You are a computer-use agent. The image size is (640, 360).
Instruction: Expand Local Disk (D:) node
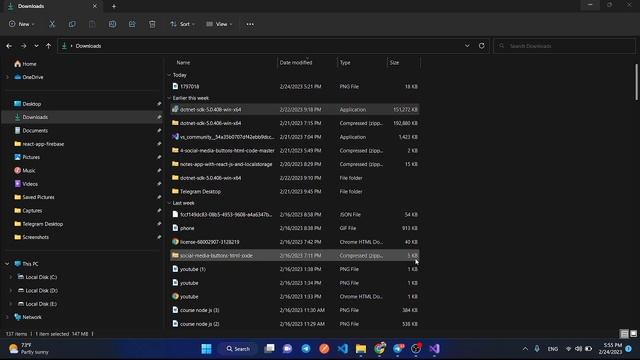[x=11, y=291]
